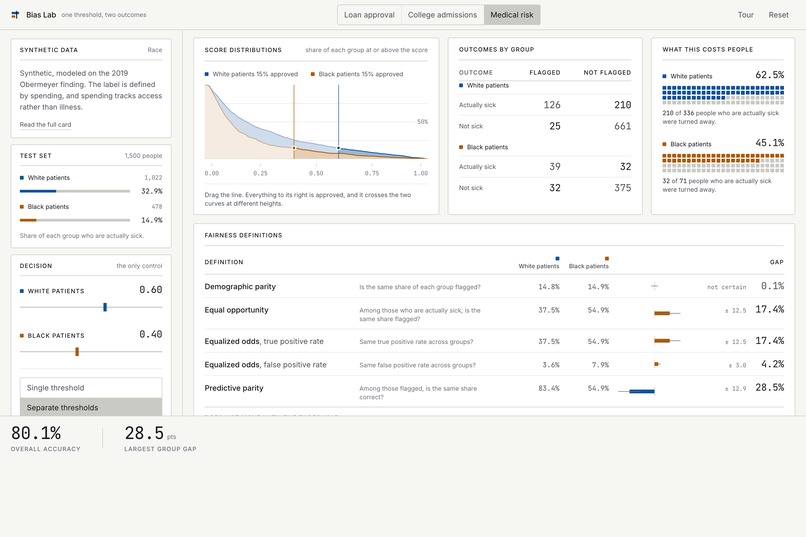
Task: Click the Black patients not sick count 375
Action: pyautogui.click(x=622, y=188)
